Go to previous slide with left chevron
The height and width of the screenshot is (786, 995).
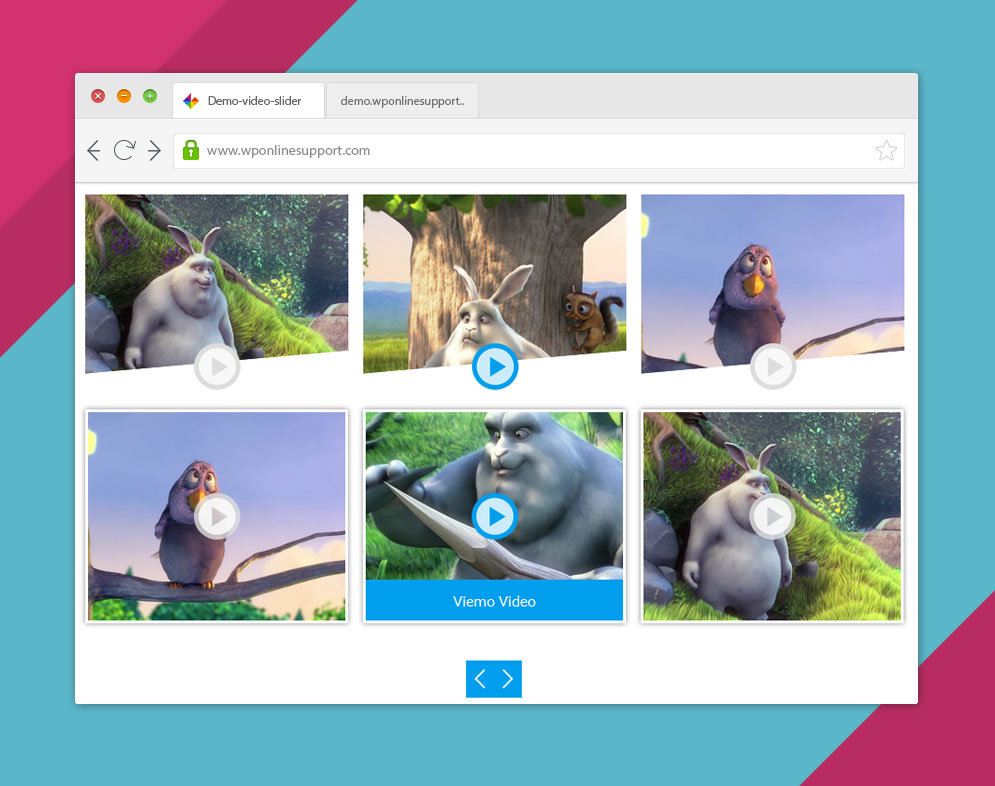(480, 679)
